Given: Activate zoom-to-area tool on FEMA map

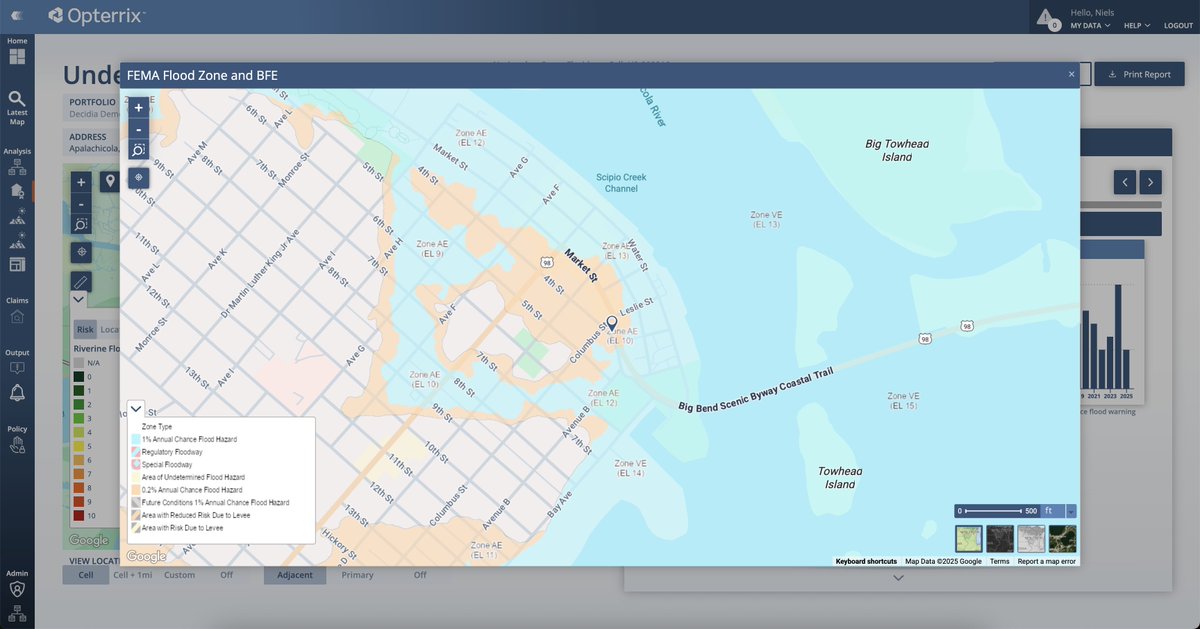Looking at the screenshot, I should point(139,150).
